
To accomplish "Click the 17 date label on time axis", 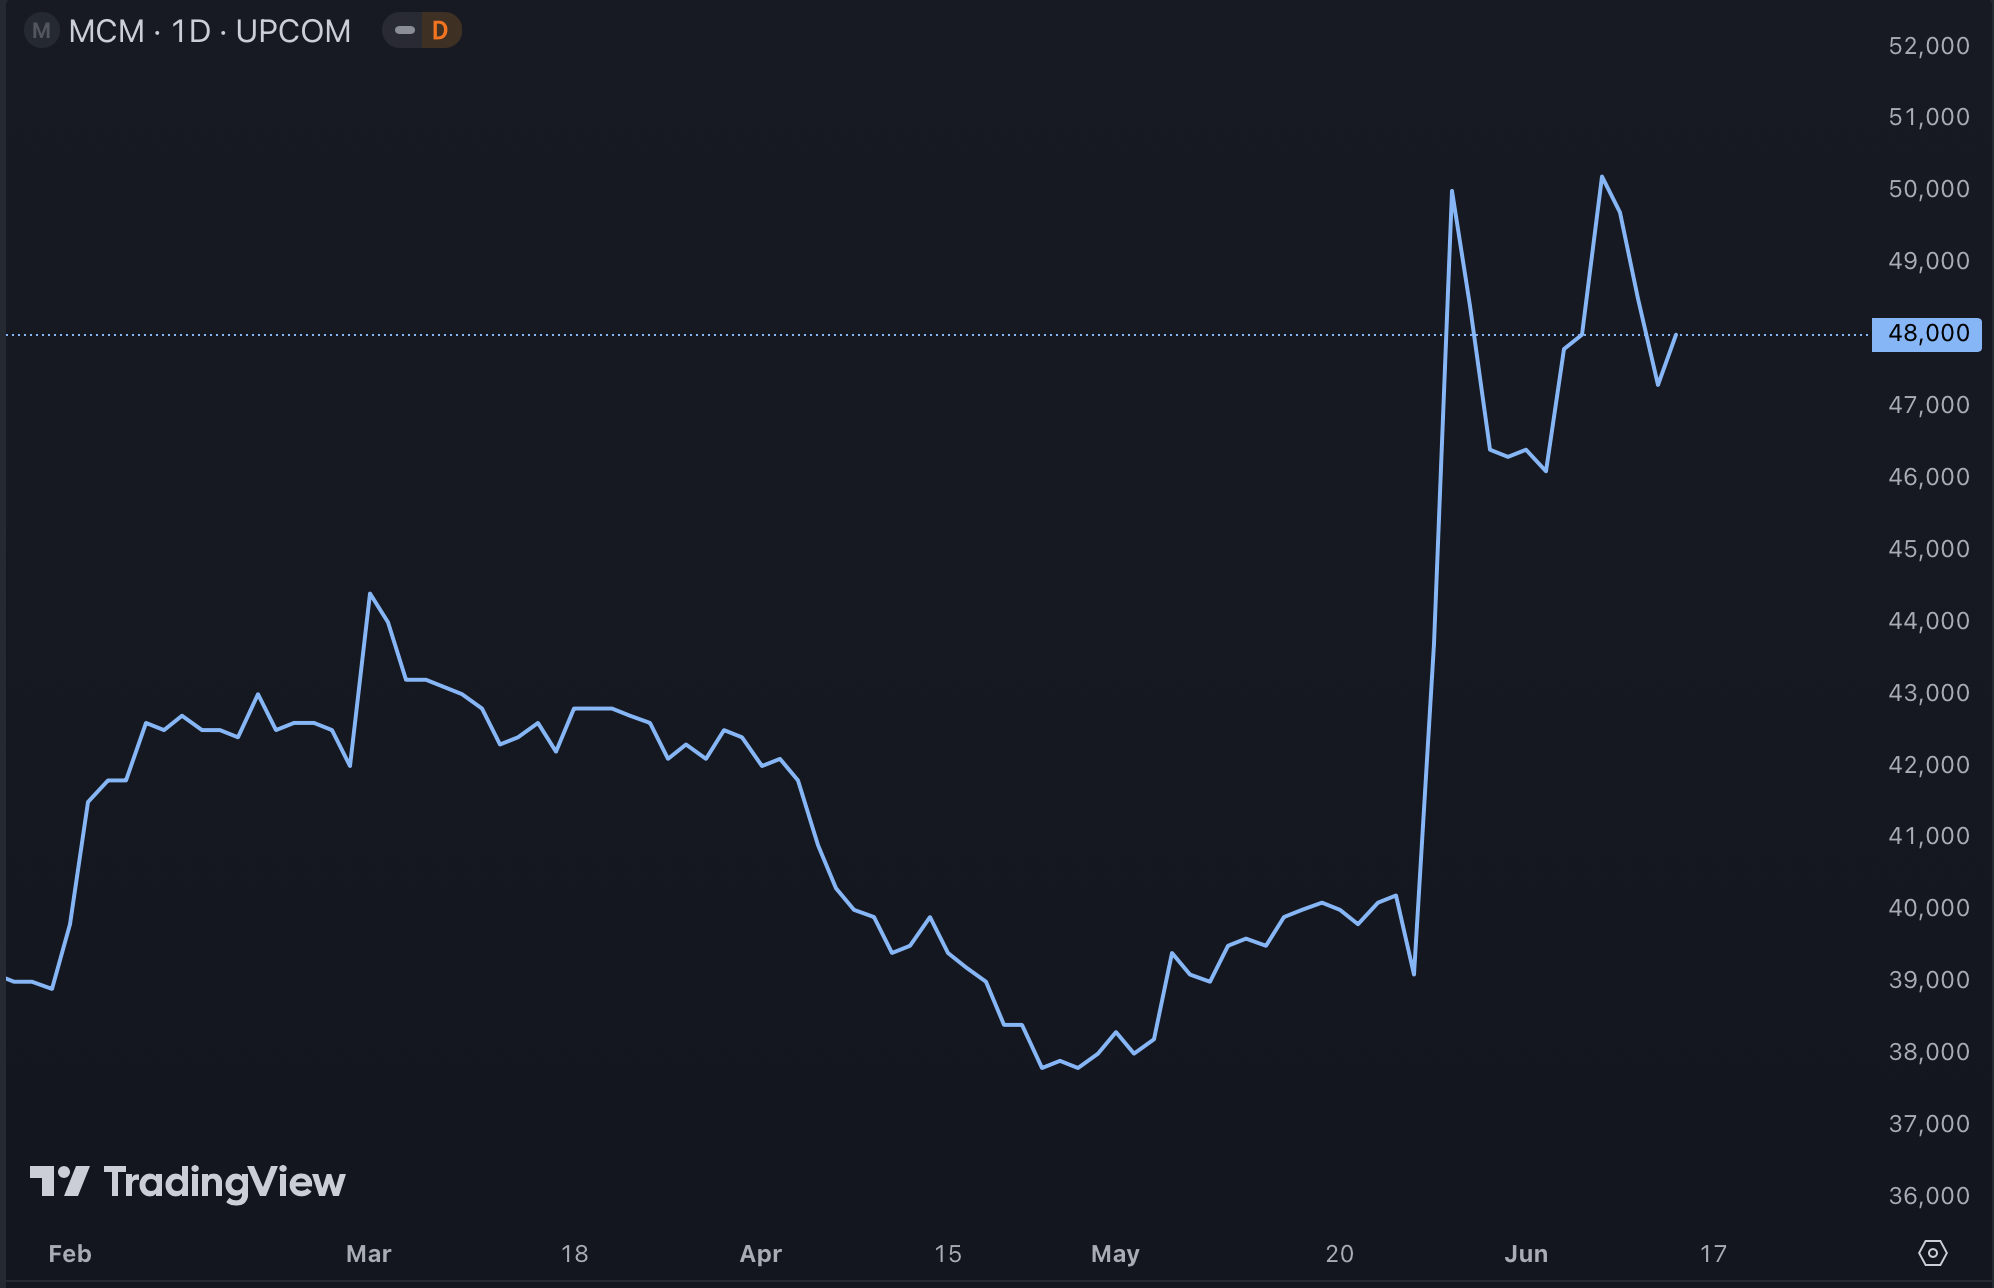I will (1714, 1254).
